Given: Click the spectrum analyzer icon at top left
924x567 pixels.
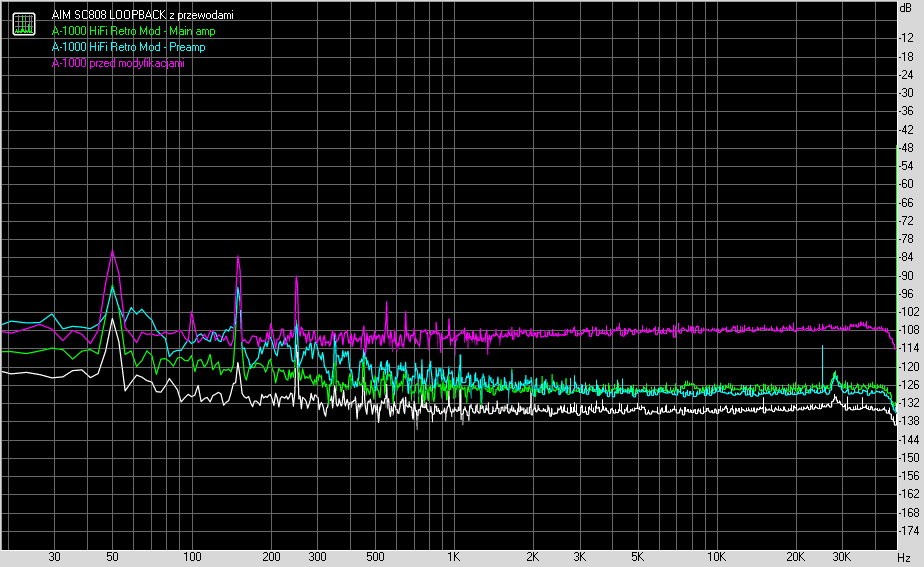Looking at the screenshot, I should click(x=24, y=24).
